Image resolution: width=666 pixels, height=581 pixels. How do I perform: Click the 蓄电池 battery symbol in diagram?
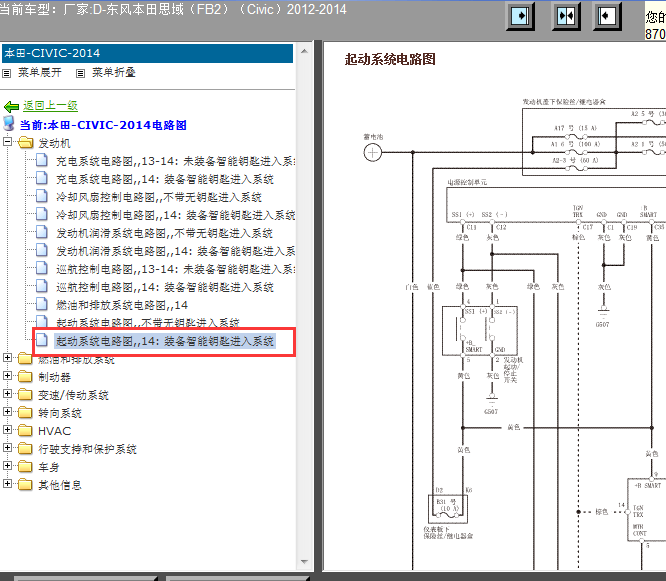(373, 152)
